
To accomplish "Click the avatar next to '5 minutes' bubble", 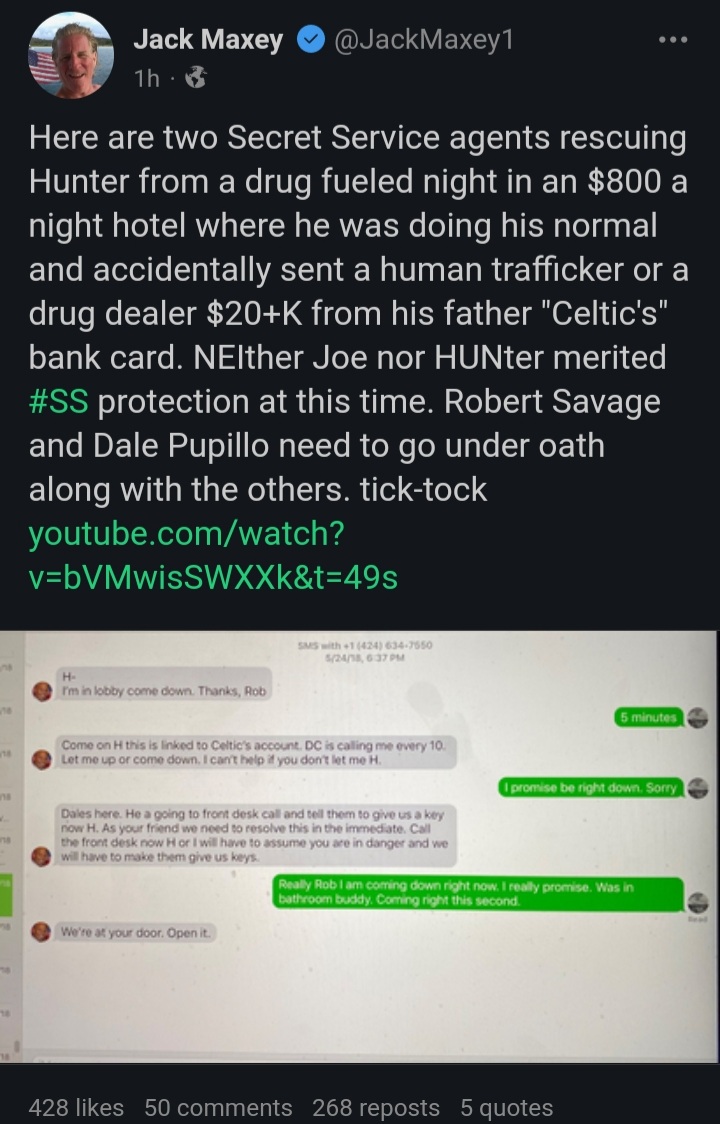I will coord(697,718).
